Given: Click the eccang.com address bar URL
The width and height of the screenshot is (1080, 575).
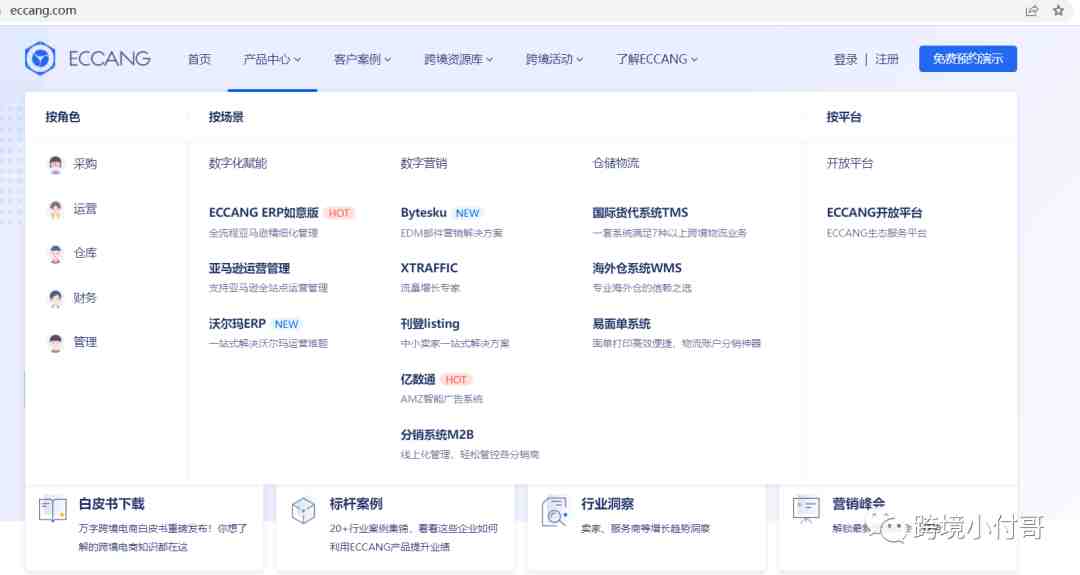Looking at the screenshot, I should point(43,10).
